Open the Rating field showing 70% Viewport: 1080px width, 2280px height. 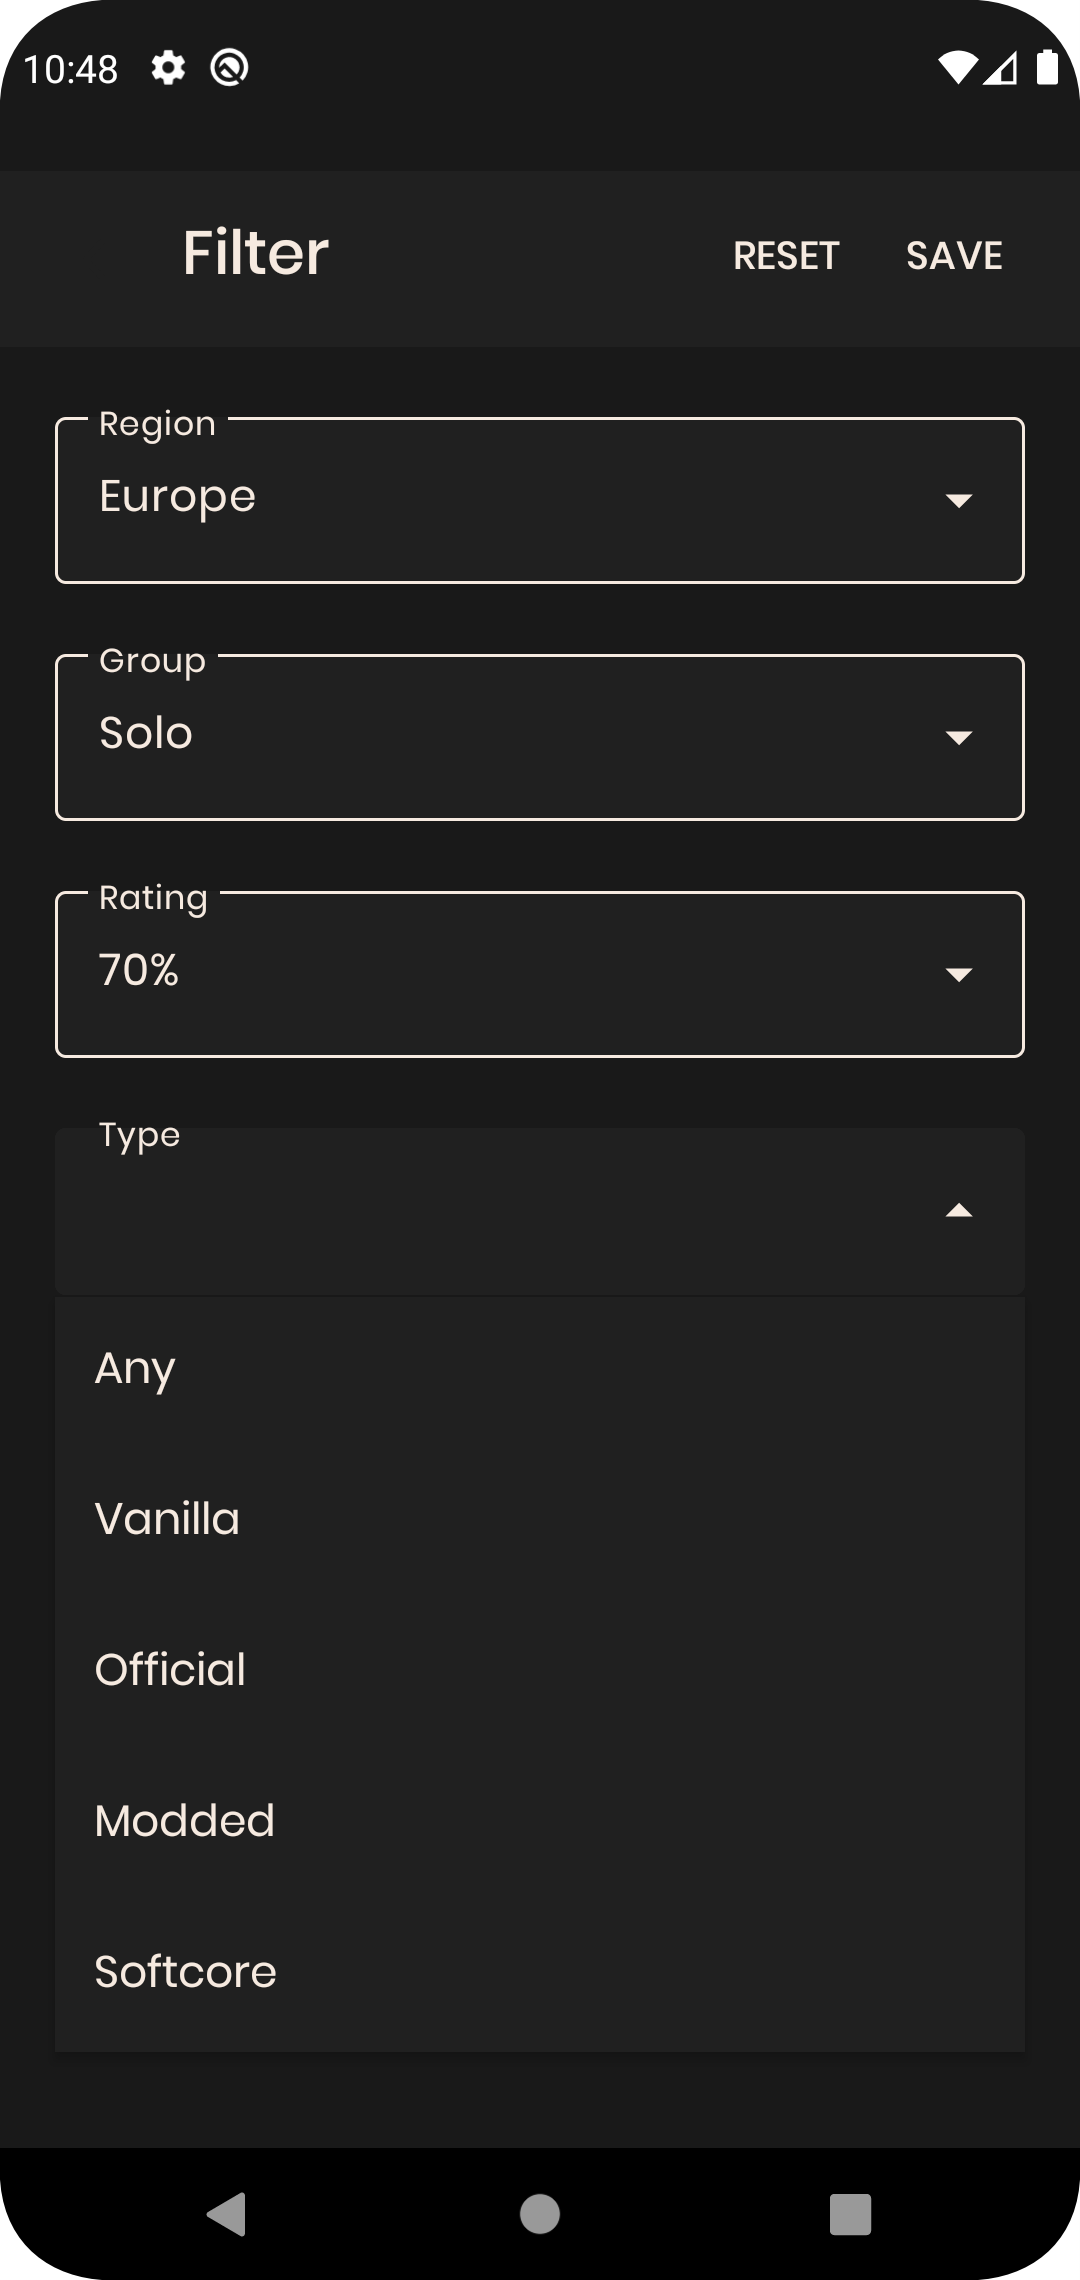(x=540, y=974)
